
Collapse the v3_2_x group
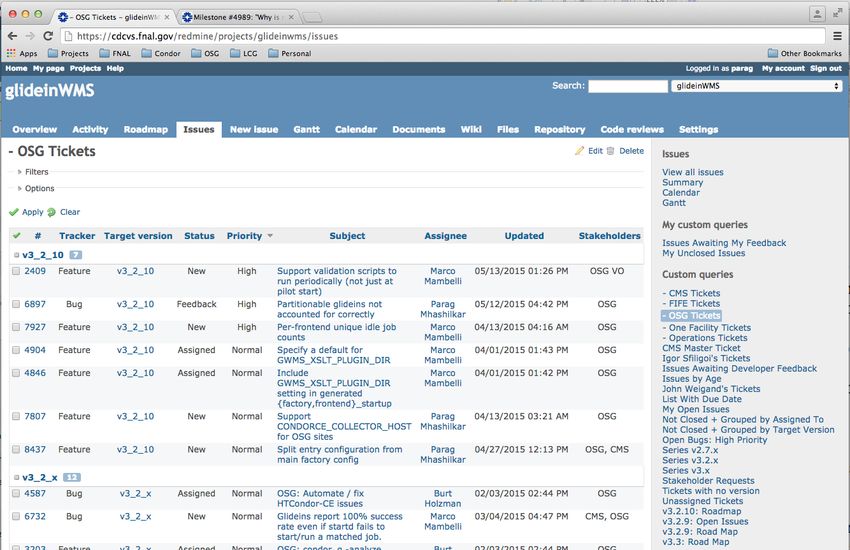pyautogui.click(x=17, y=477)
